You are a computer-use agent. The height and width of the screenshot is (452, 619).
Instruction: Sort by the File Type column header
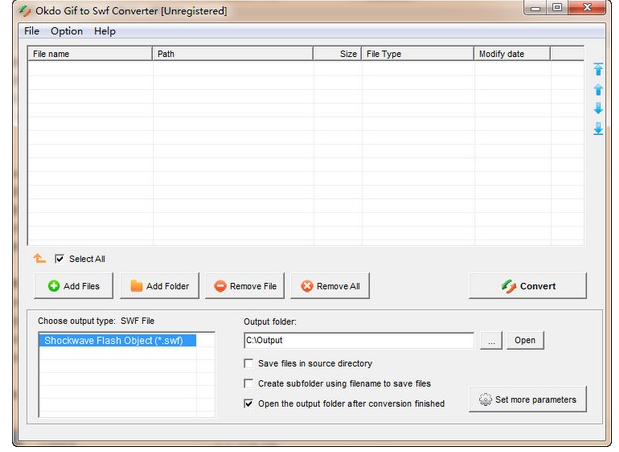coord(418,54)
